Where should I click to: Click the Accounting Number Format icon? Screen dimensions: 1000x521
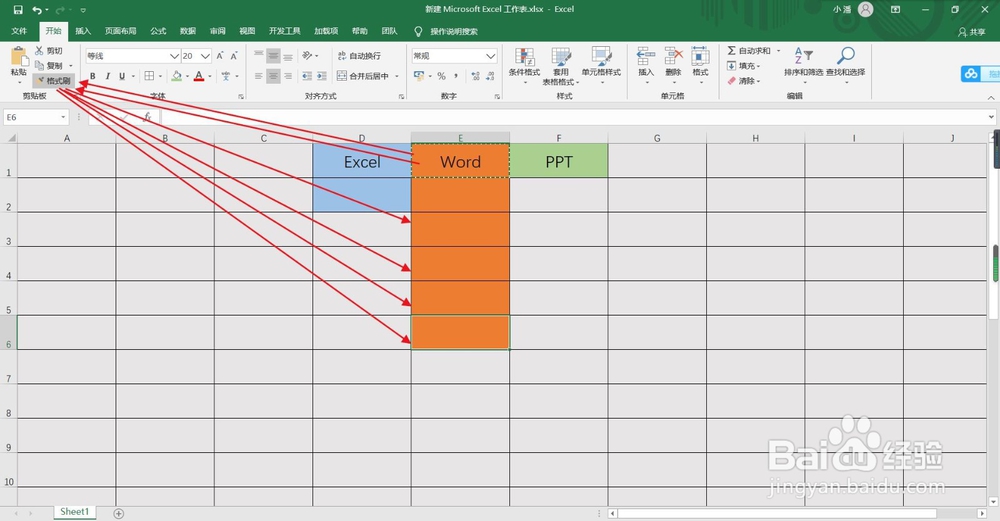[x=419, y=76]
